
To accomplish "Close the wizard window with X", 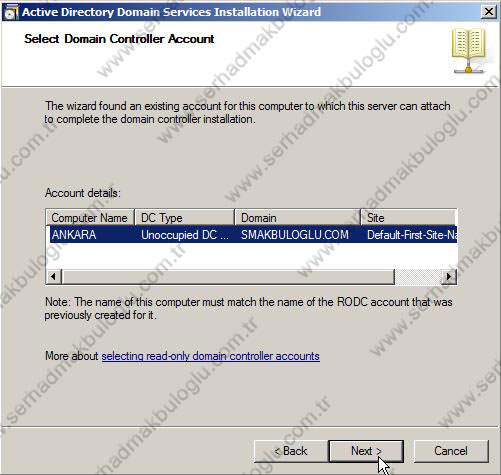I will coord(489,12).
